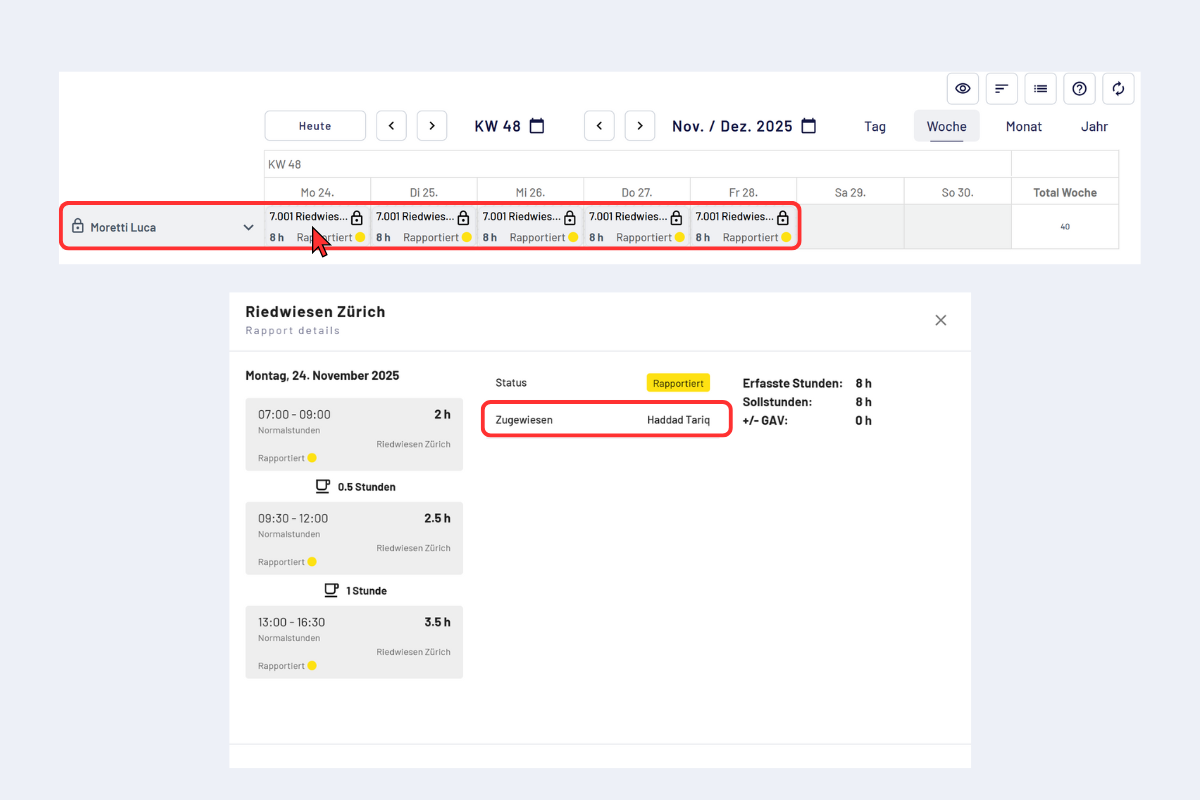This screenshot has height=800, width=1200.
Task: Switch to the Tag view
Action: (875, 127)
